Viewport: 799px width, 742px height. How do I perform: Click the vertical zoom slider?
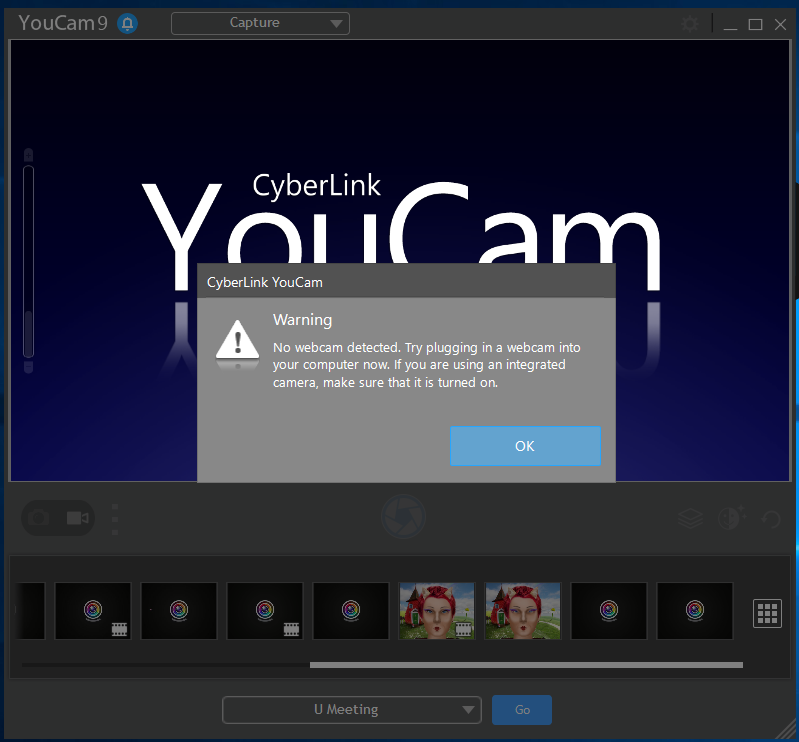29,261
